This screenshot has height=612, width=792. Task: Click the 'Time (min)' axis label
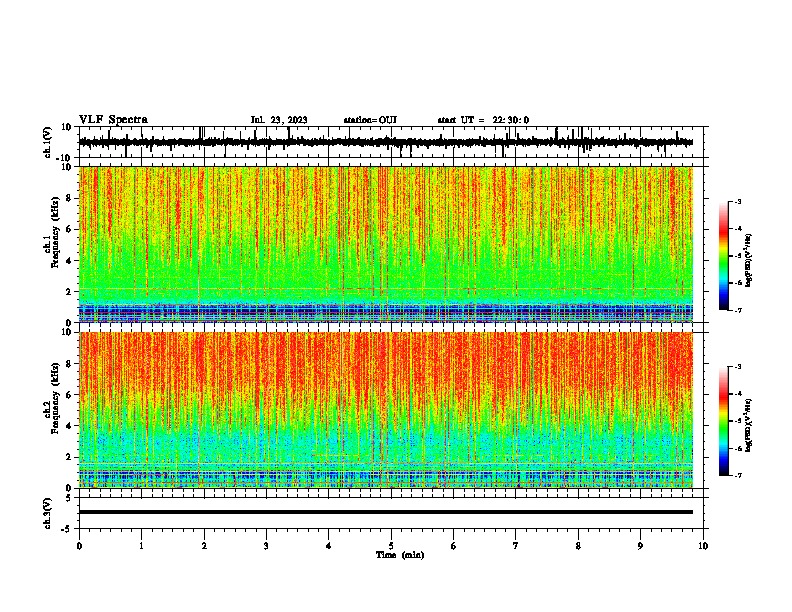(x=400, y=555)
